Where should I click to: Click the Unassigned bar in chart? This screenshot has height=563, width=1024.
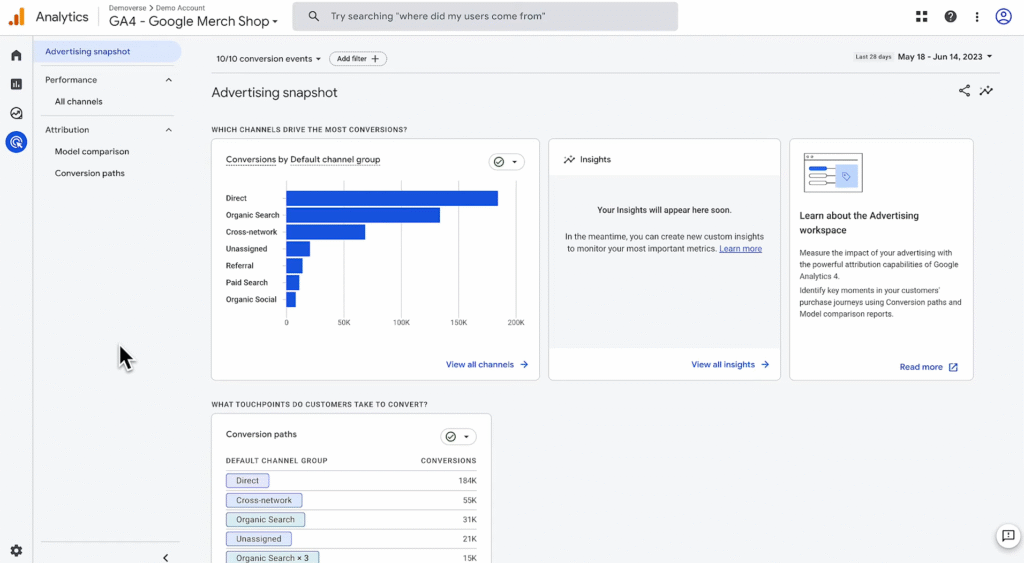[298, 249]
